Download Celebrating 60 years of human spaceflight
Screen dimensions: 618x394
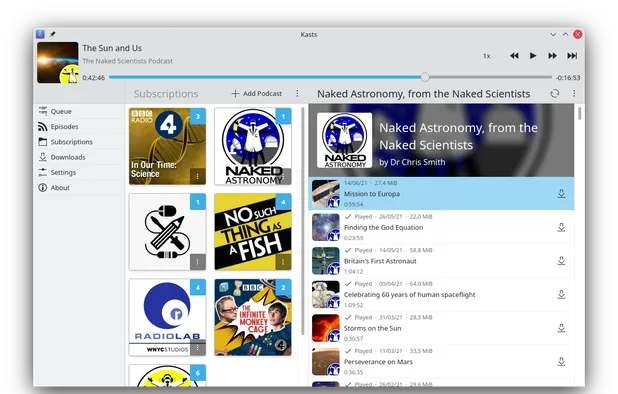561,294
